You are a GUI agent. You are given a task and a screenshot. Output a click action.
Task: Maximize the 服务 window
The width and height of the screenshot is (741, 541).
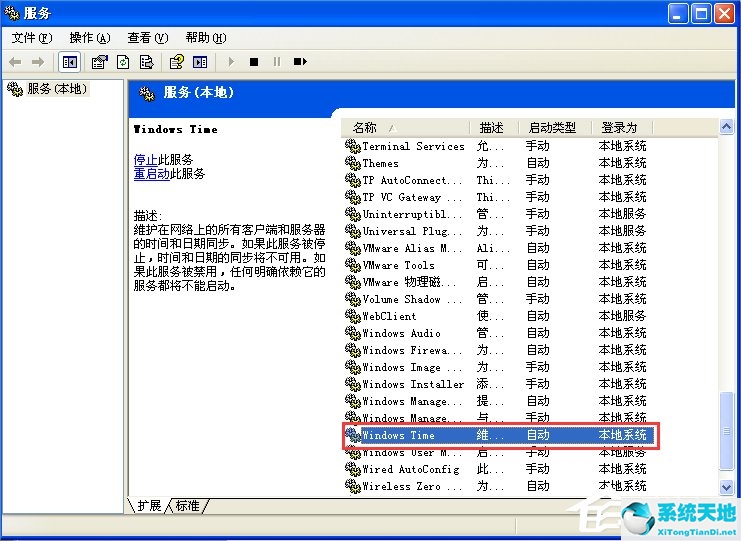click(701, 13)
